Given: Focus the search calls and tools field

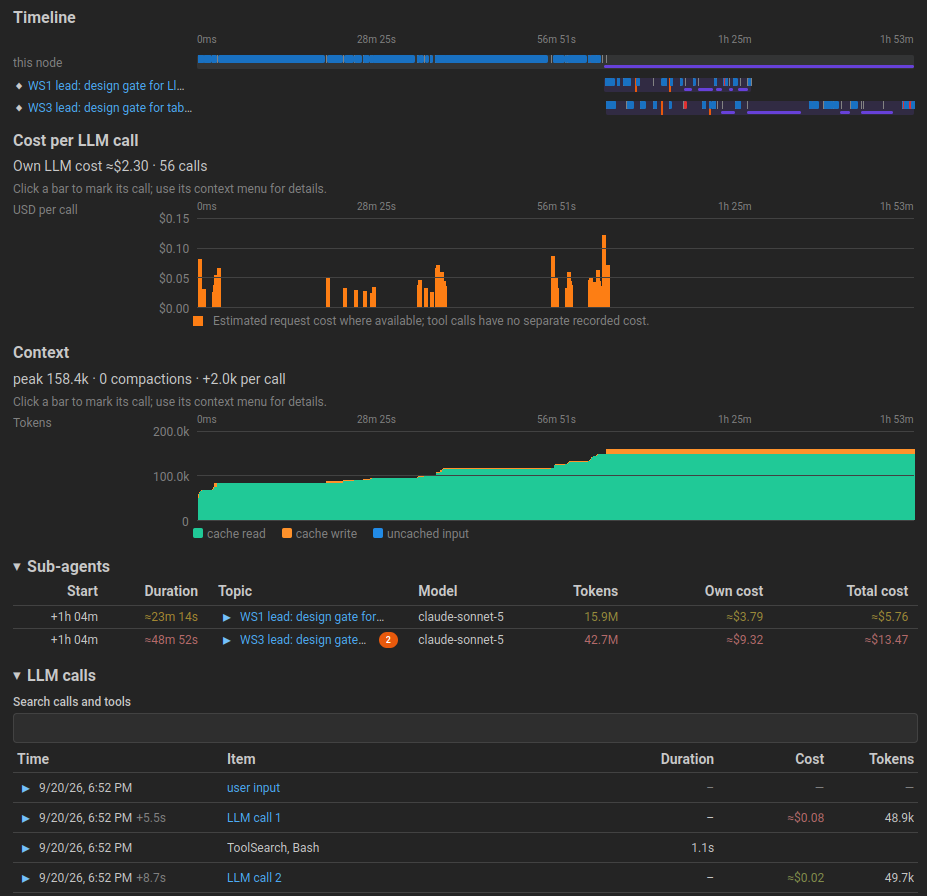Looking at the screenshot, I should point(465,728).
